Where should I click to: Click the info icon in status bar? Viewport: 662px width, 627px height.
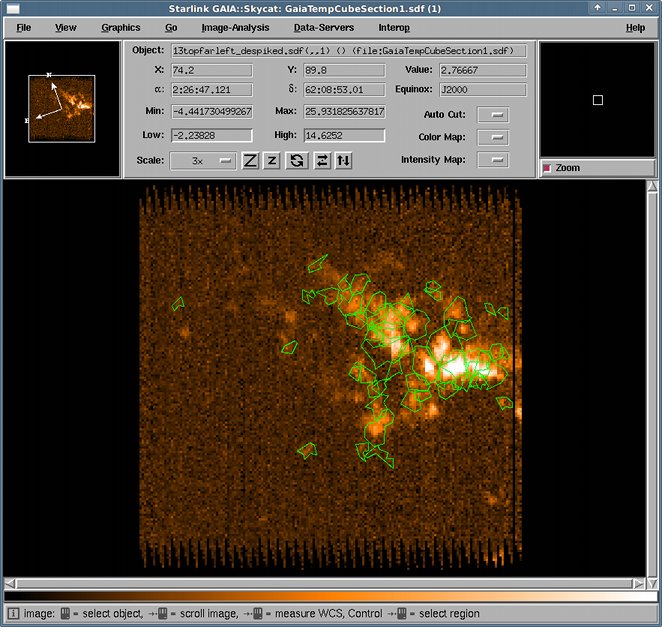(x=13, y=613)
